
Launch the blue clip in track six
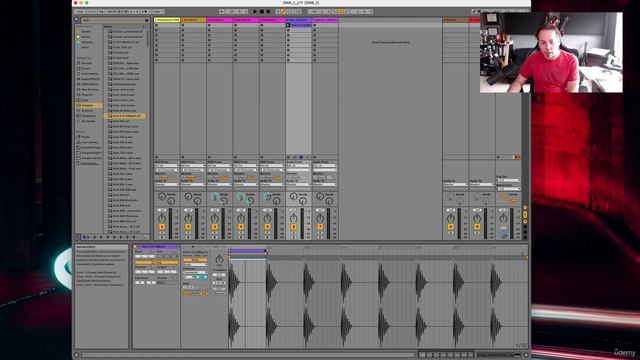pyautogui.click(x=288, y=25)
